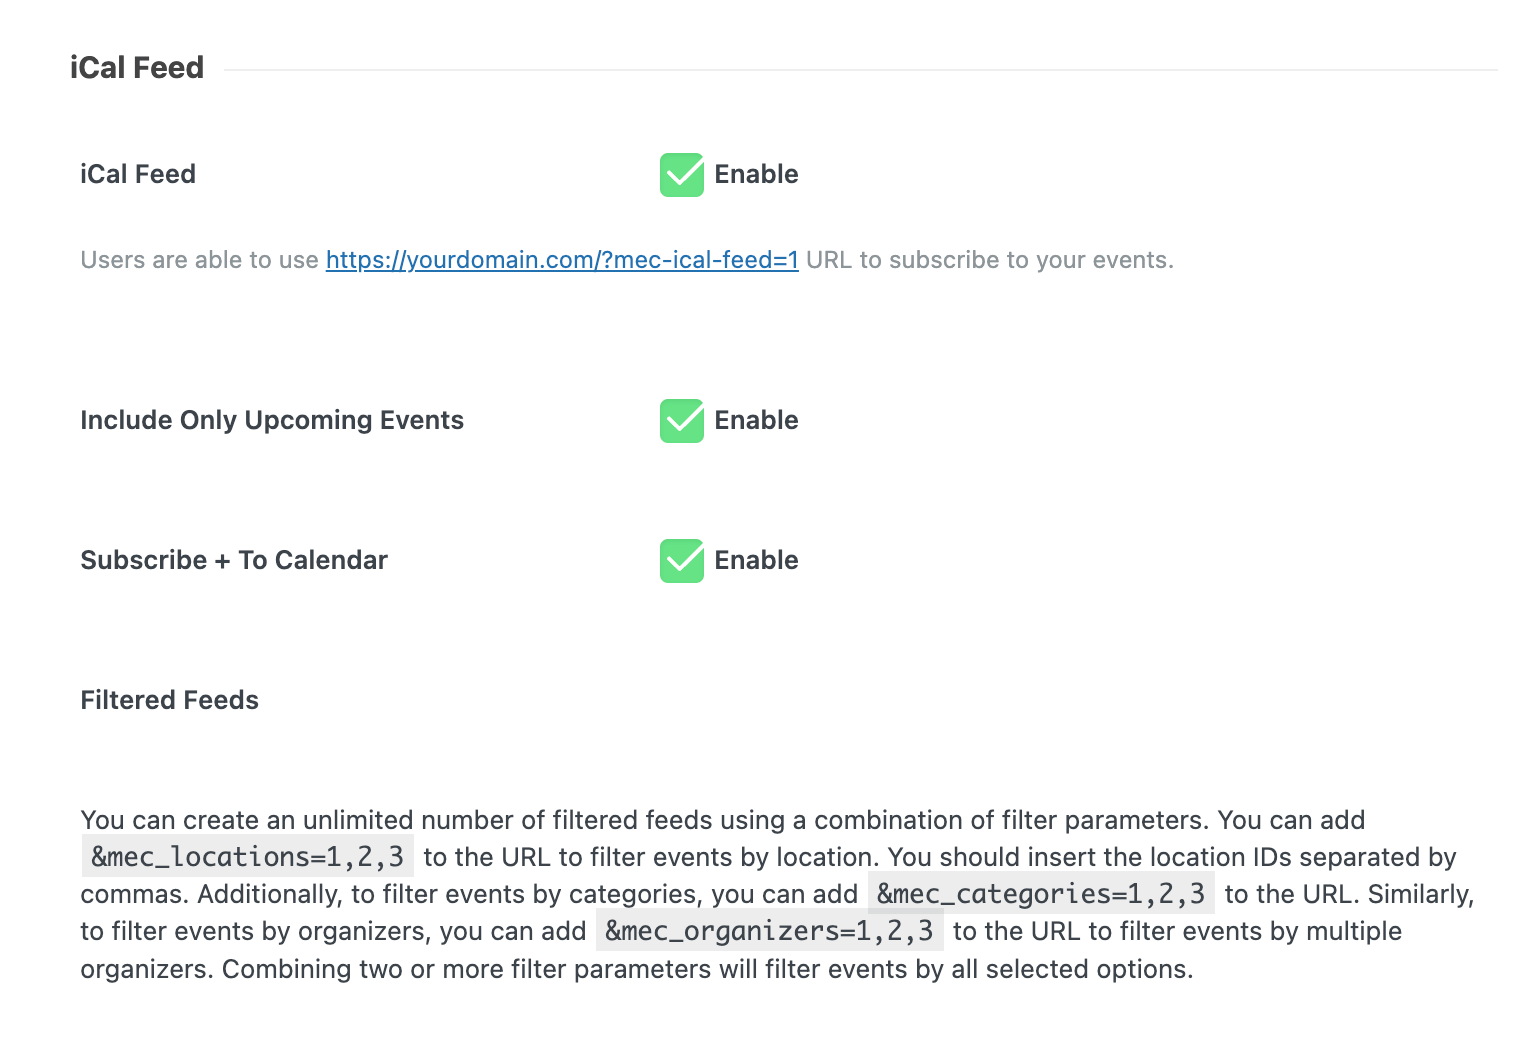
Task: Select the Filtered Feeds heading
Action: tap(169, 700)
